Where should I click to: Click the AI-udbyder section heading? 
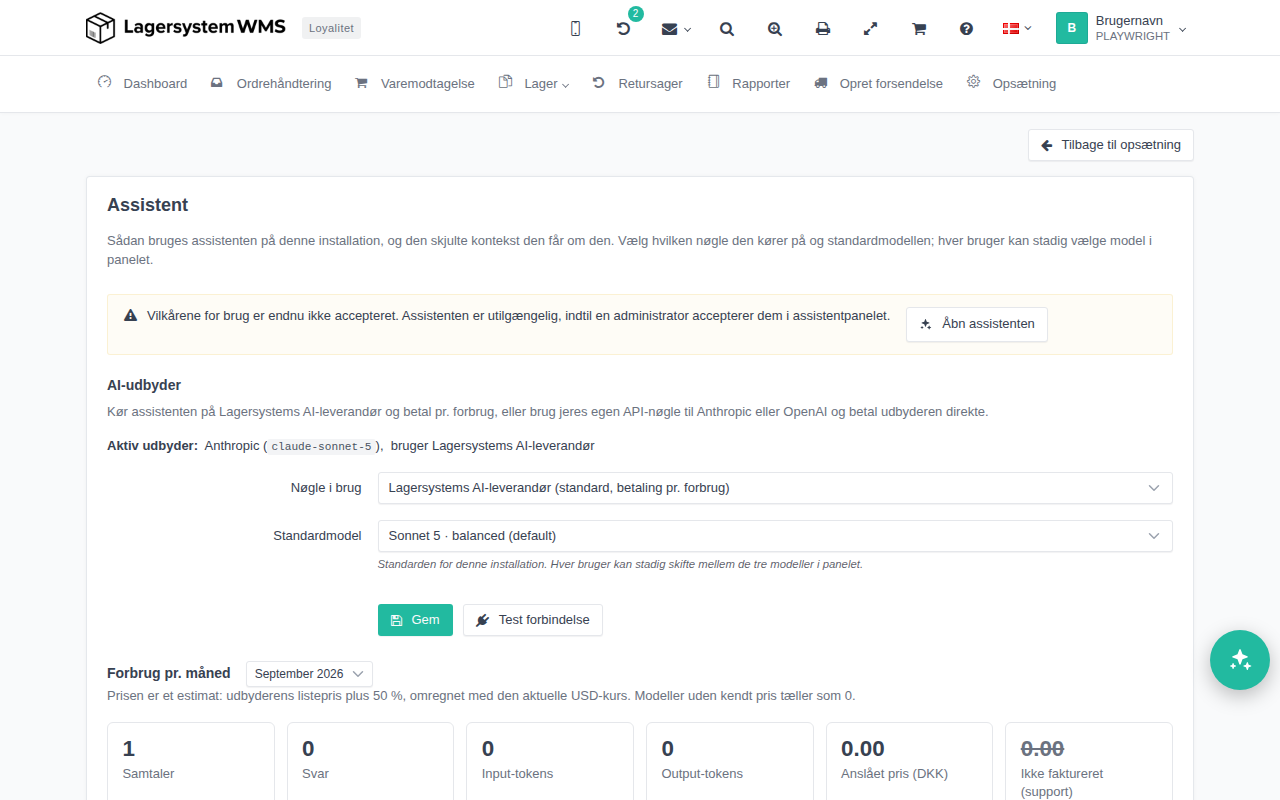(x=144, y=385)
